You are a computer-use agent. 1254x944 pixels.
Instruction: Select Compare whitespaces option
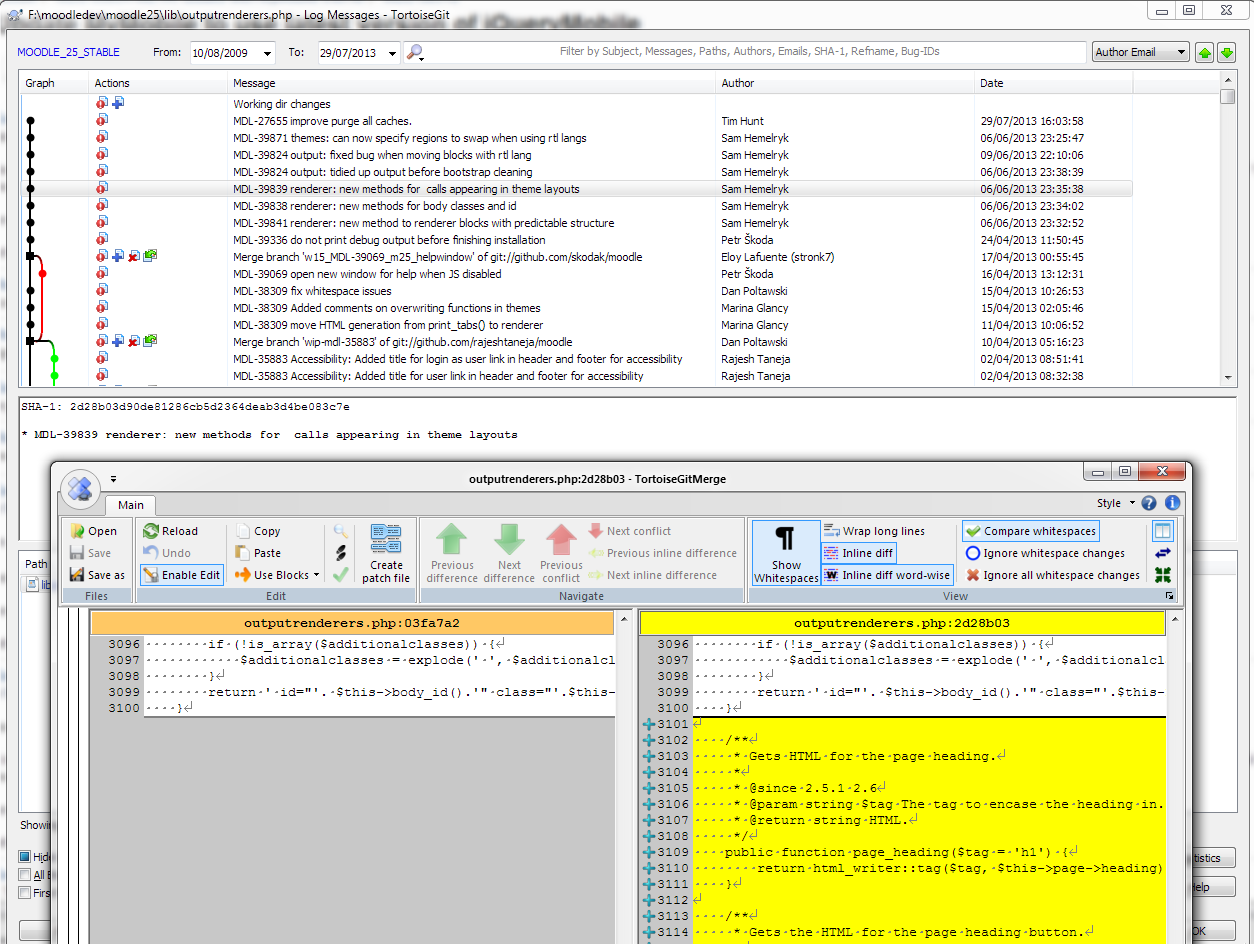pos(1031,531)
